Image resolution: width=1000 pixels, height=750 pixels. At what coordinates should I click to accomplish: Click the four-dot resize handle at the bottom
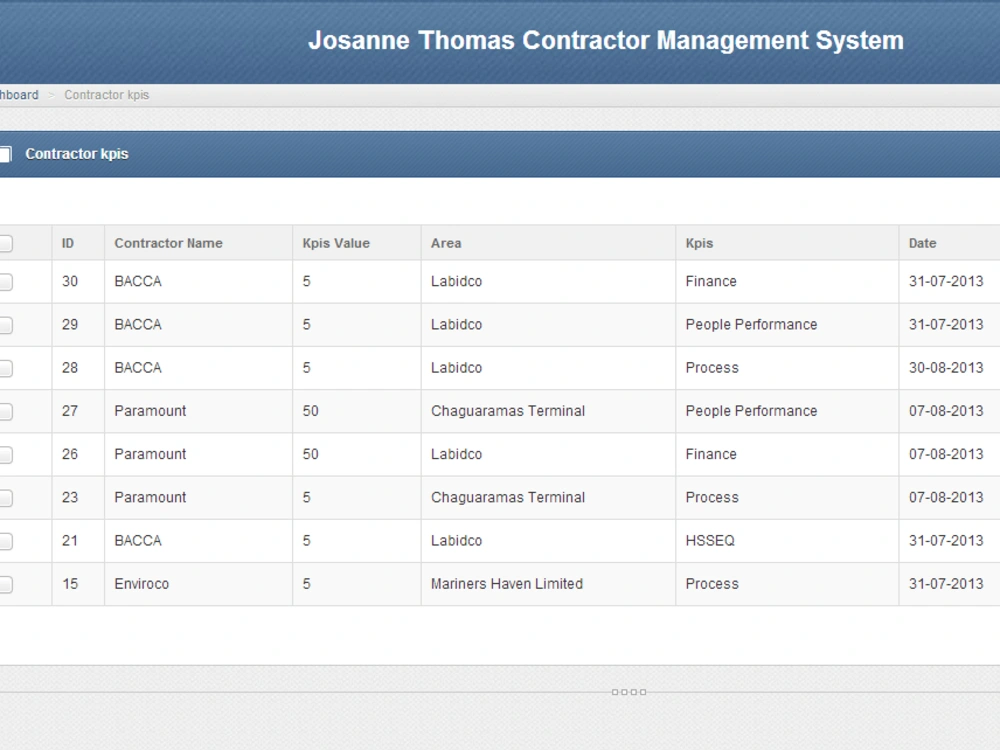coord(629,692)
